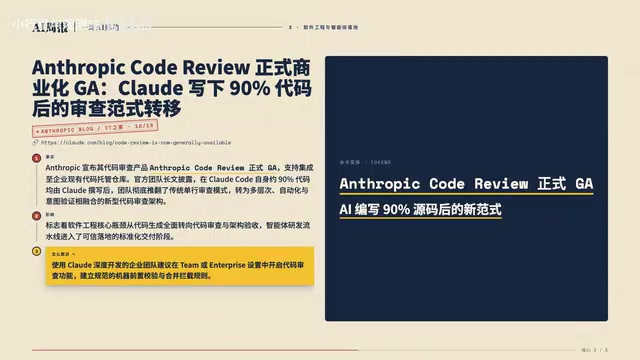The image size is (640, 360).
Task: Click the red progress bar at the bottom
Action: pos(195,350)
